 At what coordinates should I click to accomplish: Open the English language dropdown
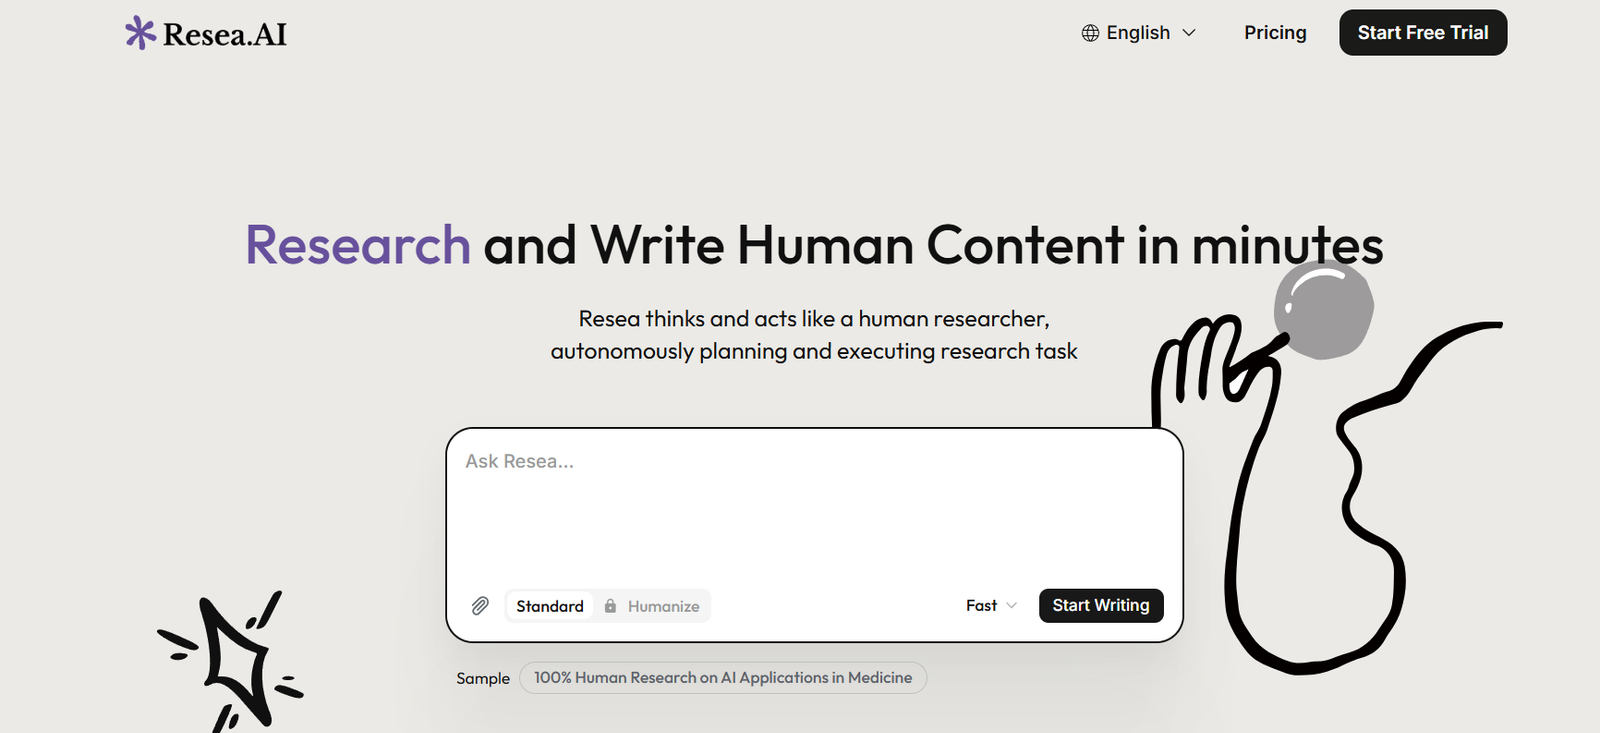click(1138, 33)
